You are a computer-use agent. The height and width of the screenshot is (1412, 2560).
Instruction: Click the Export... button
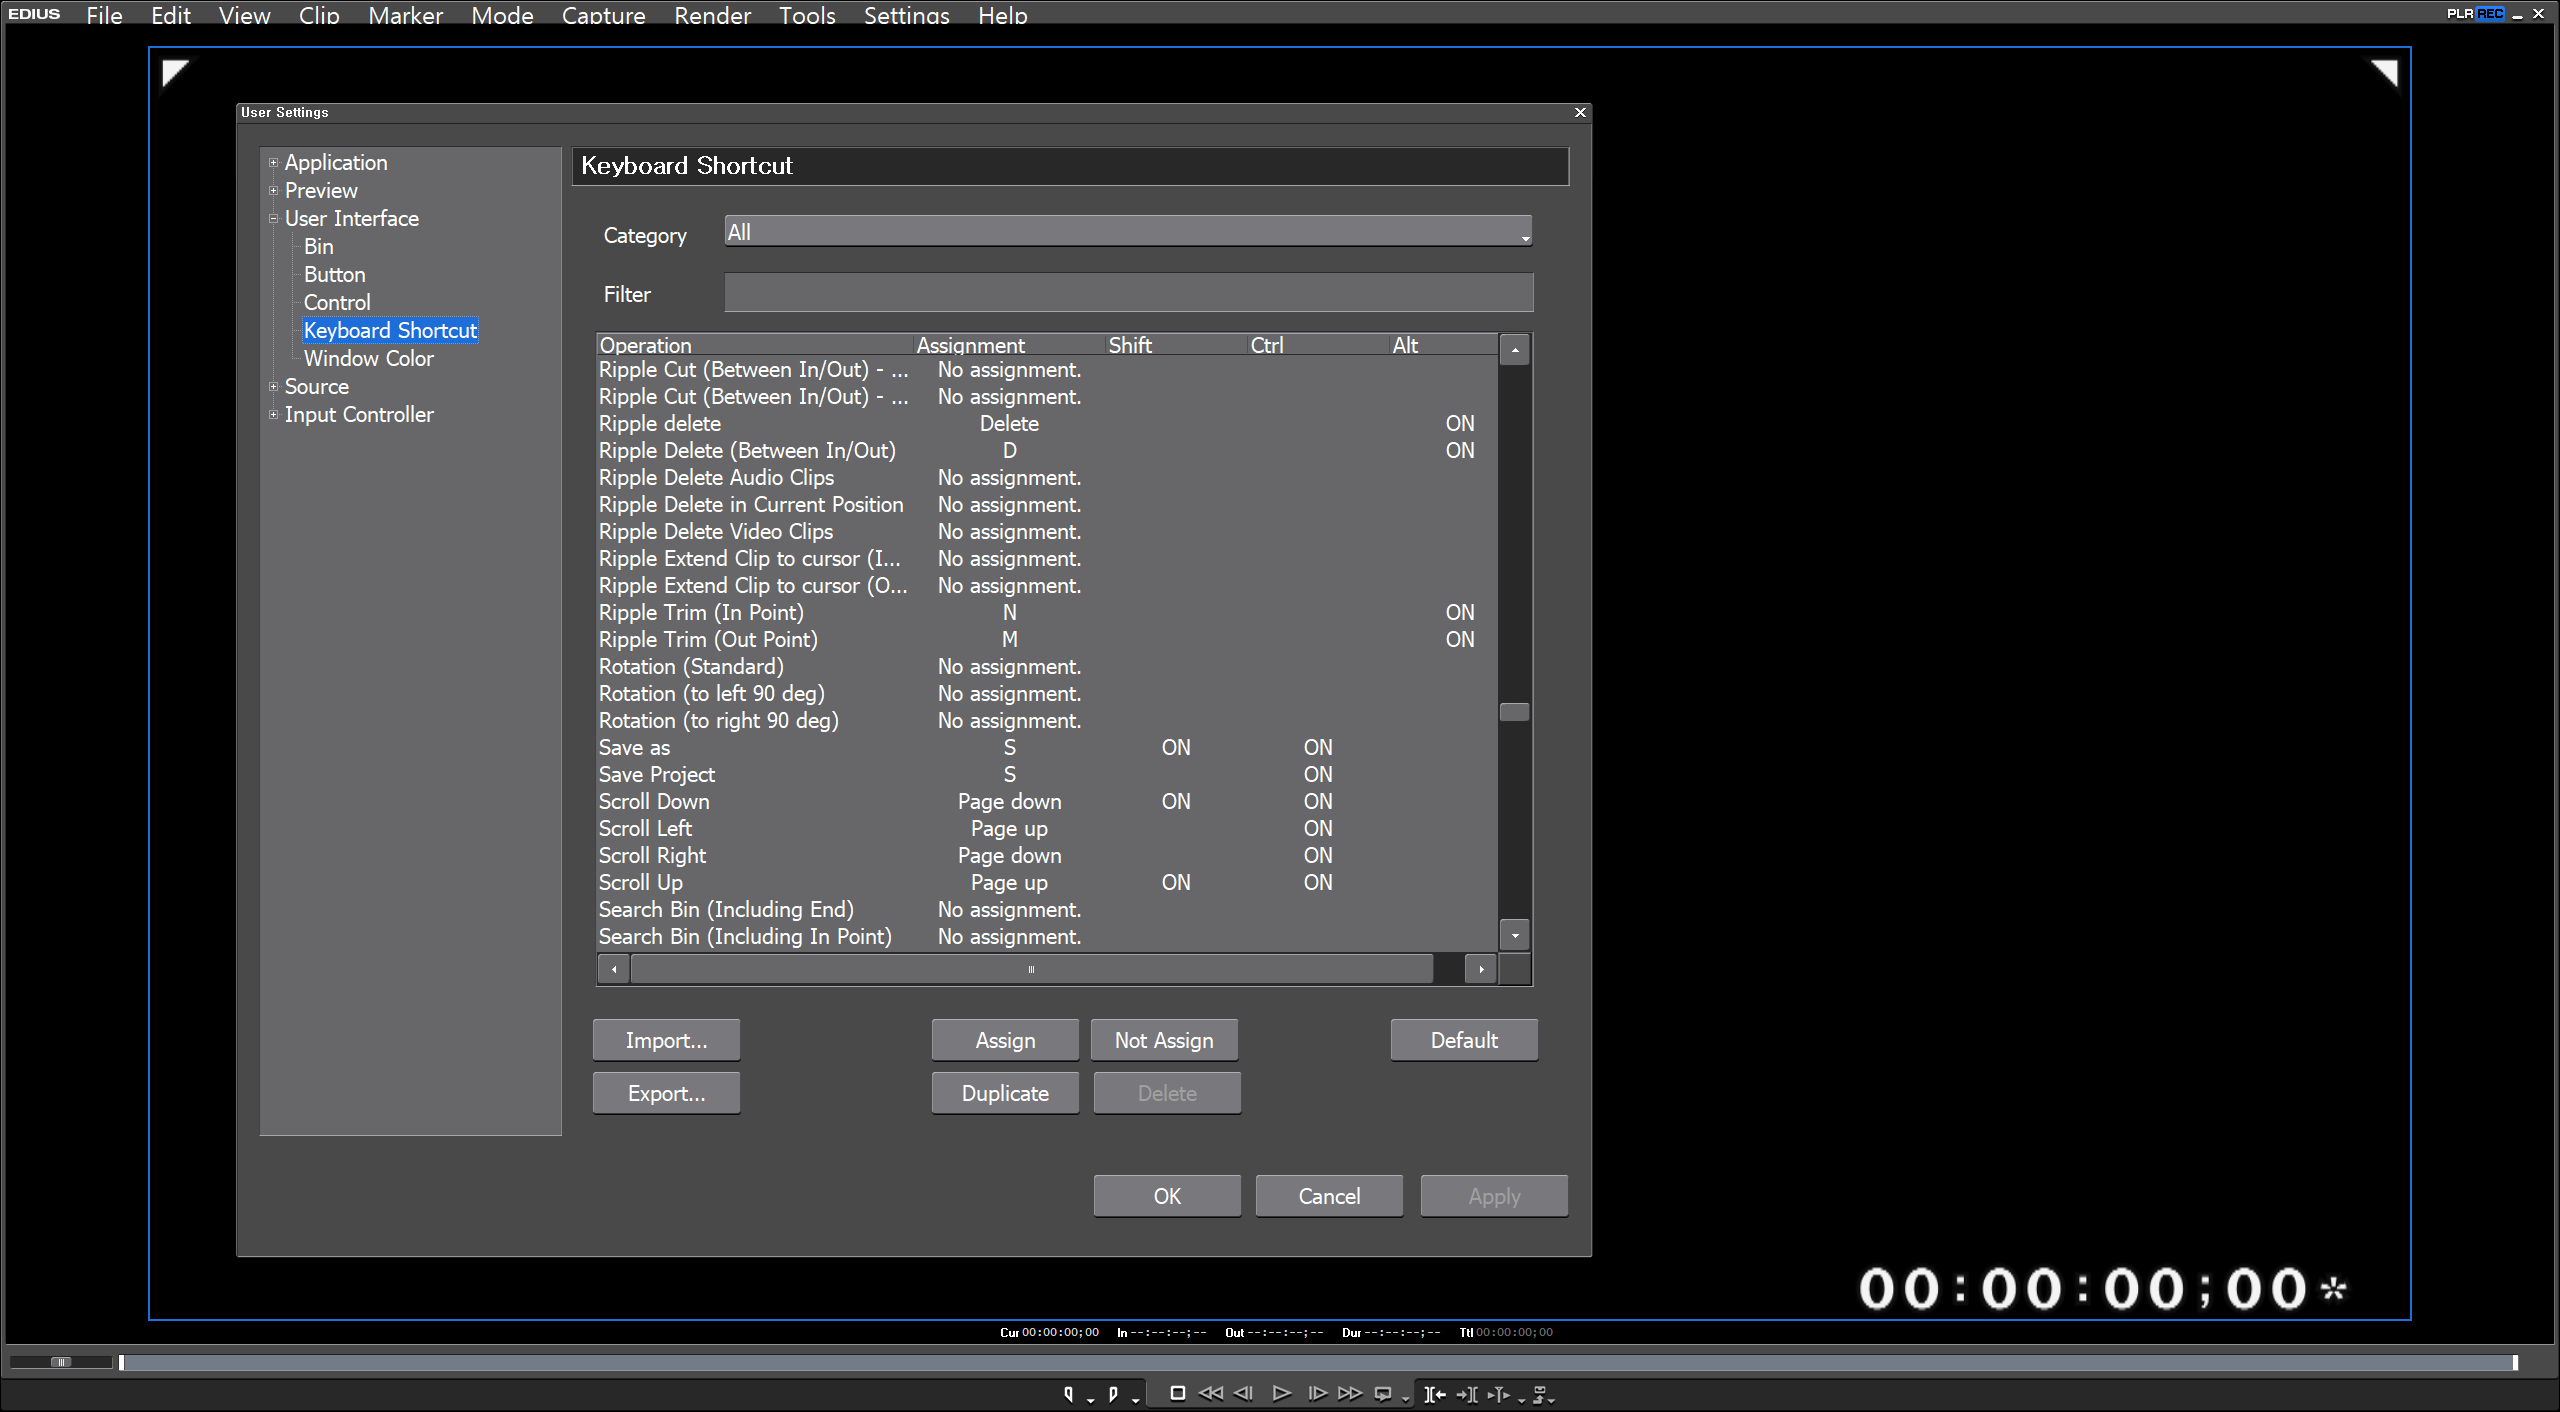click(x=666, y=1093)
